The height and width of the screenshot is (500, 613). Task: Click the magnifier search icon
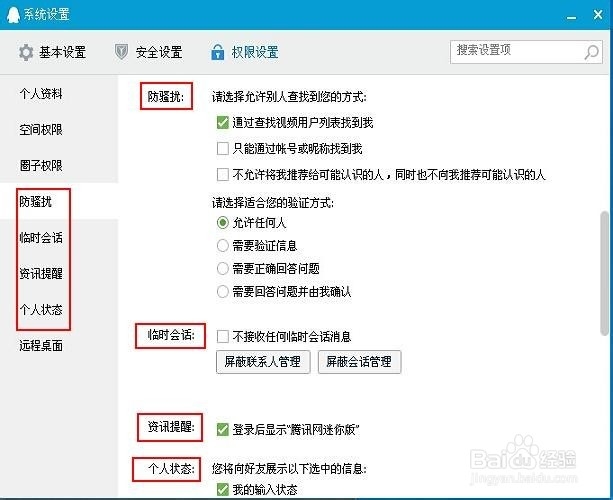point(591,52)
